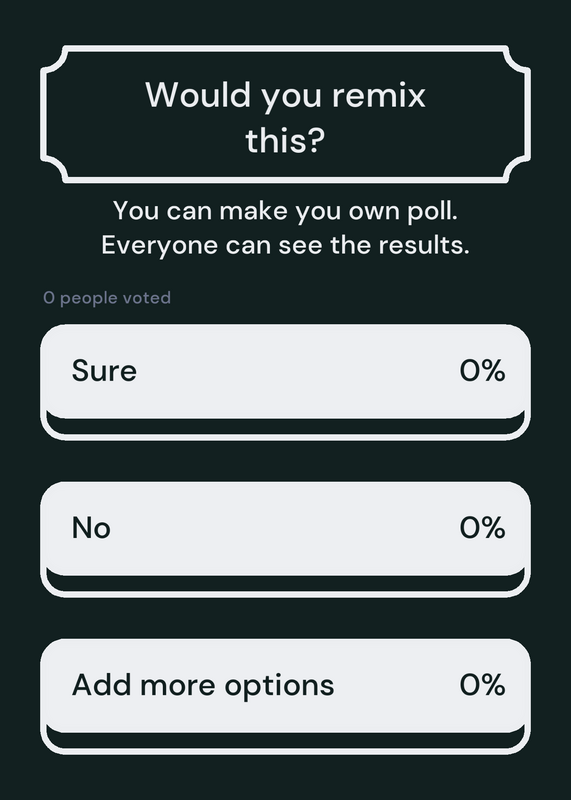Screen dimensions: 571x800
Task: Click bottom edge of Add more options button
Action: pyautogui.click(x=285, y=742)
